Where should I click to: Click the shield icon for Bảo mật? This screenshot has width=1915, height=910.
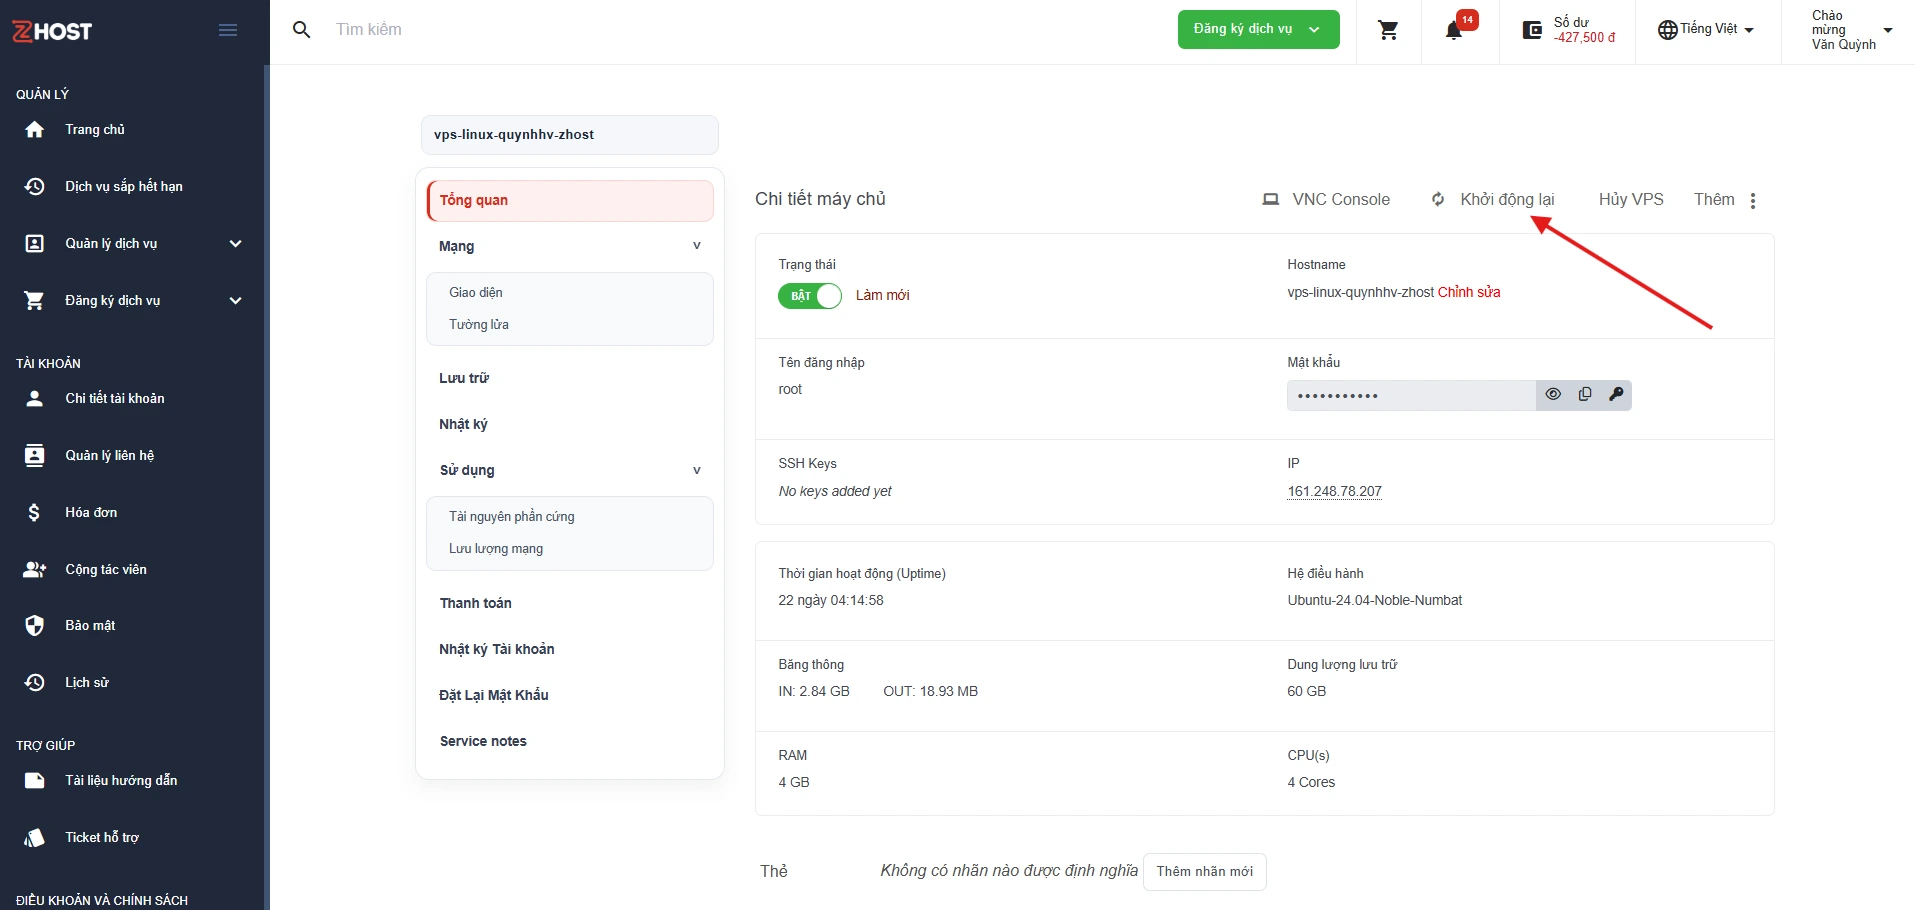(x=35, y=626)
